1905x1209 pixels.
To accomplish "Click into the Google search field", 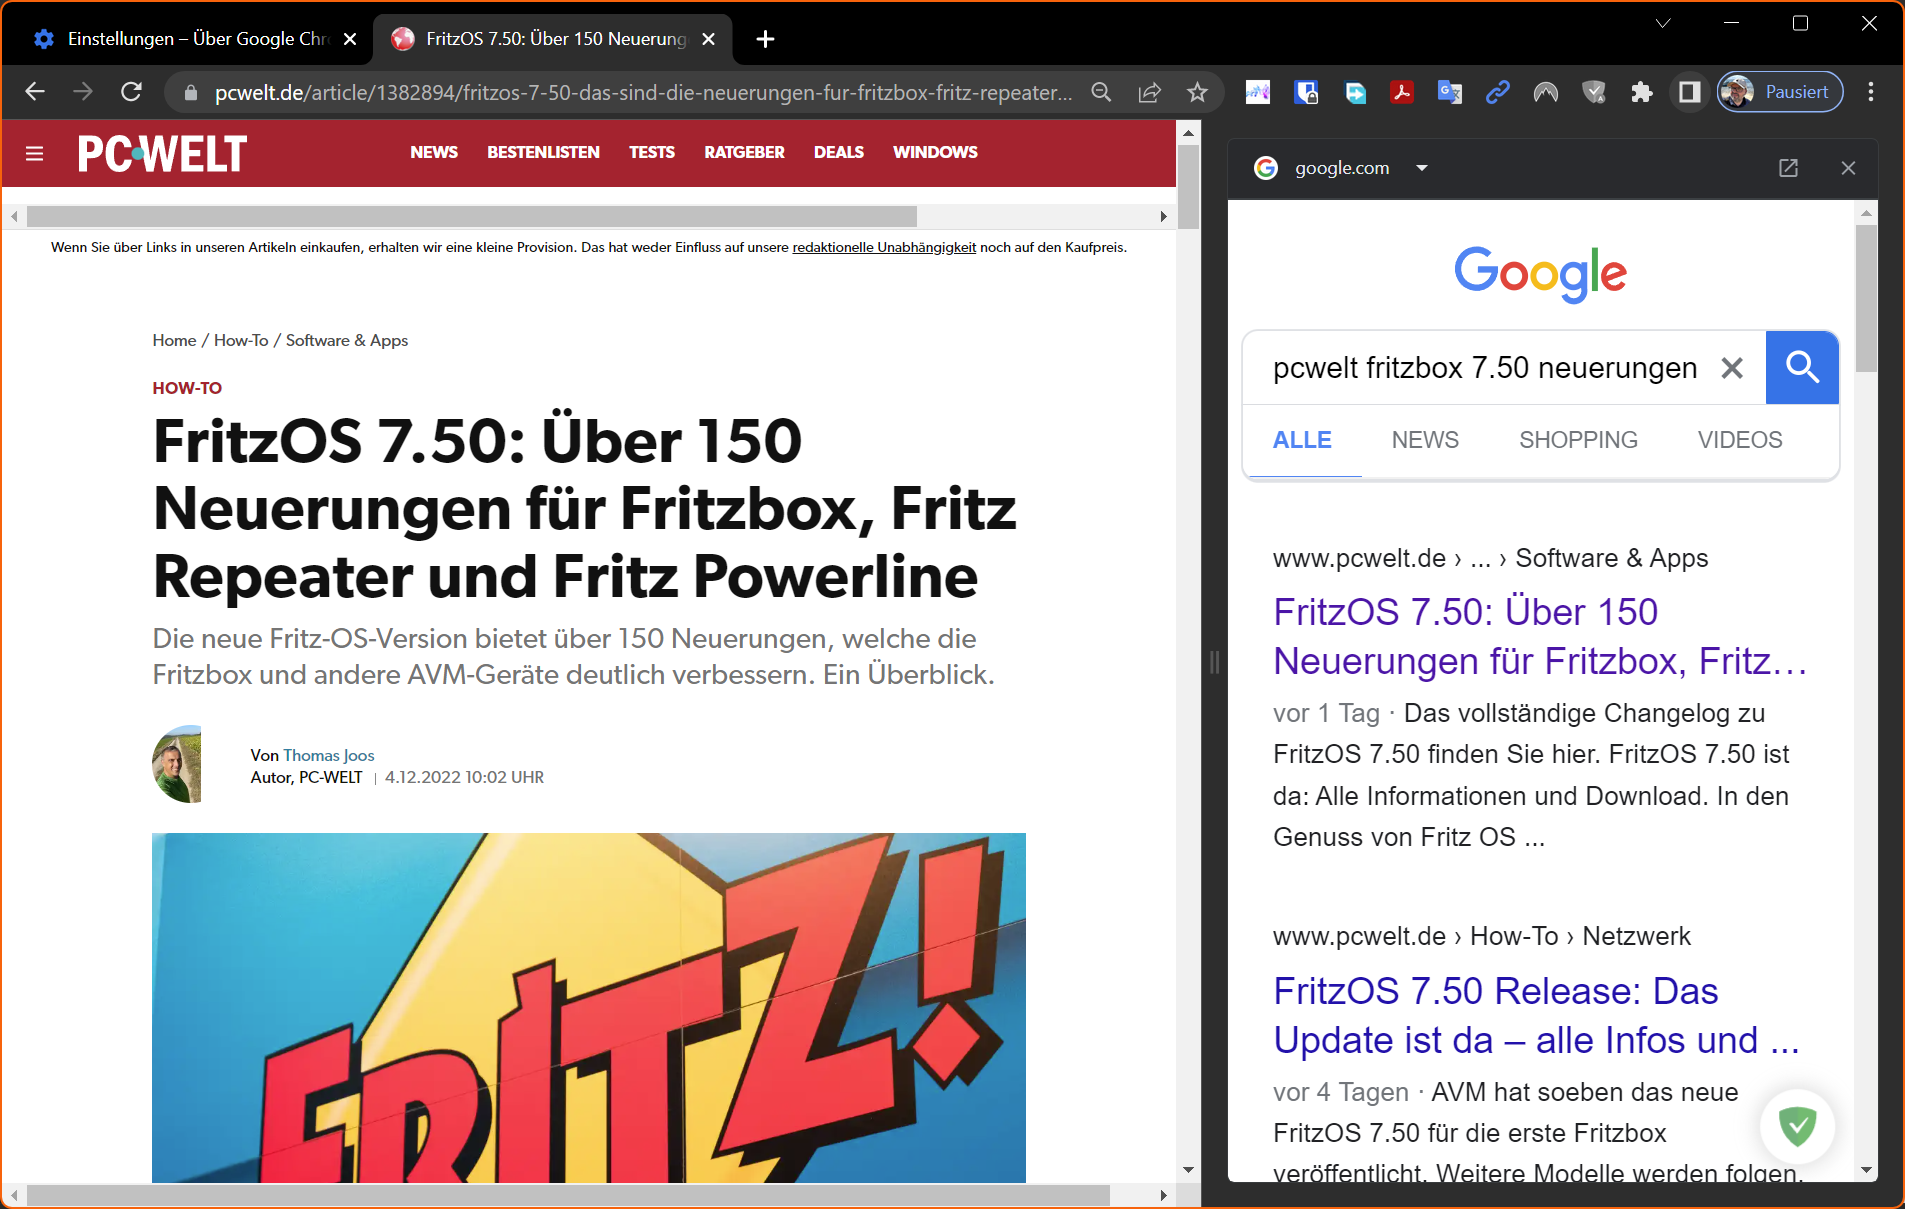I will point(1485,368).
